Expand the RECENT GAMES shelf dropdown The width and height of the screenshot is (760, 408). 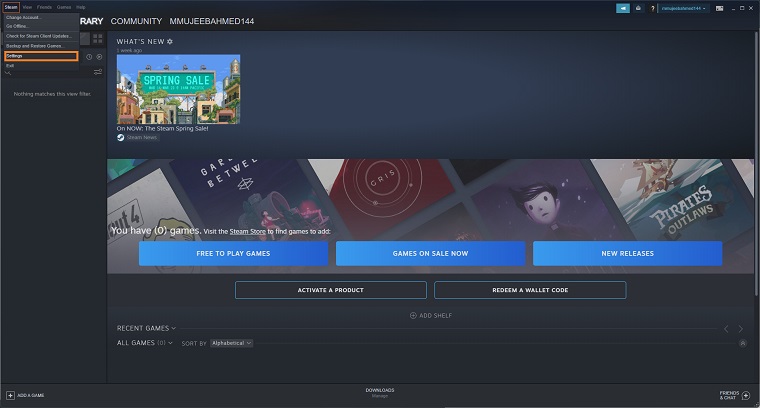(x=146, y=328)
